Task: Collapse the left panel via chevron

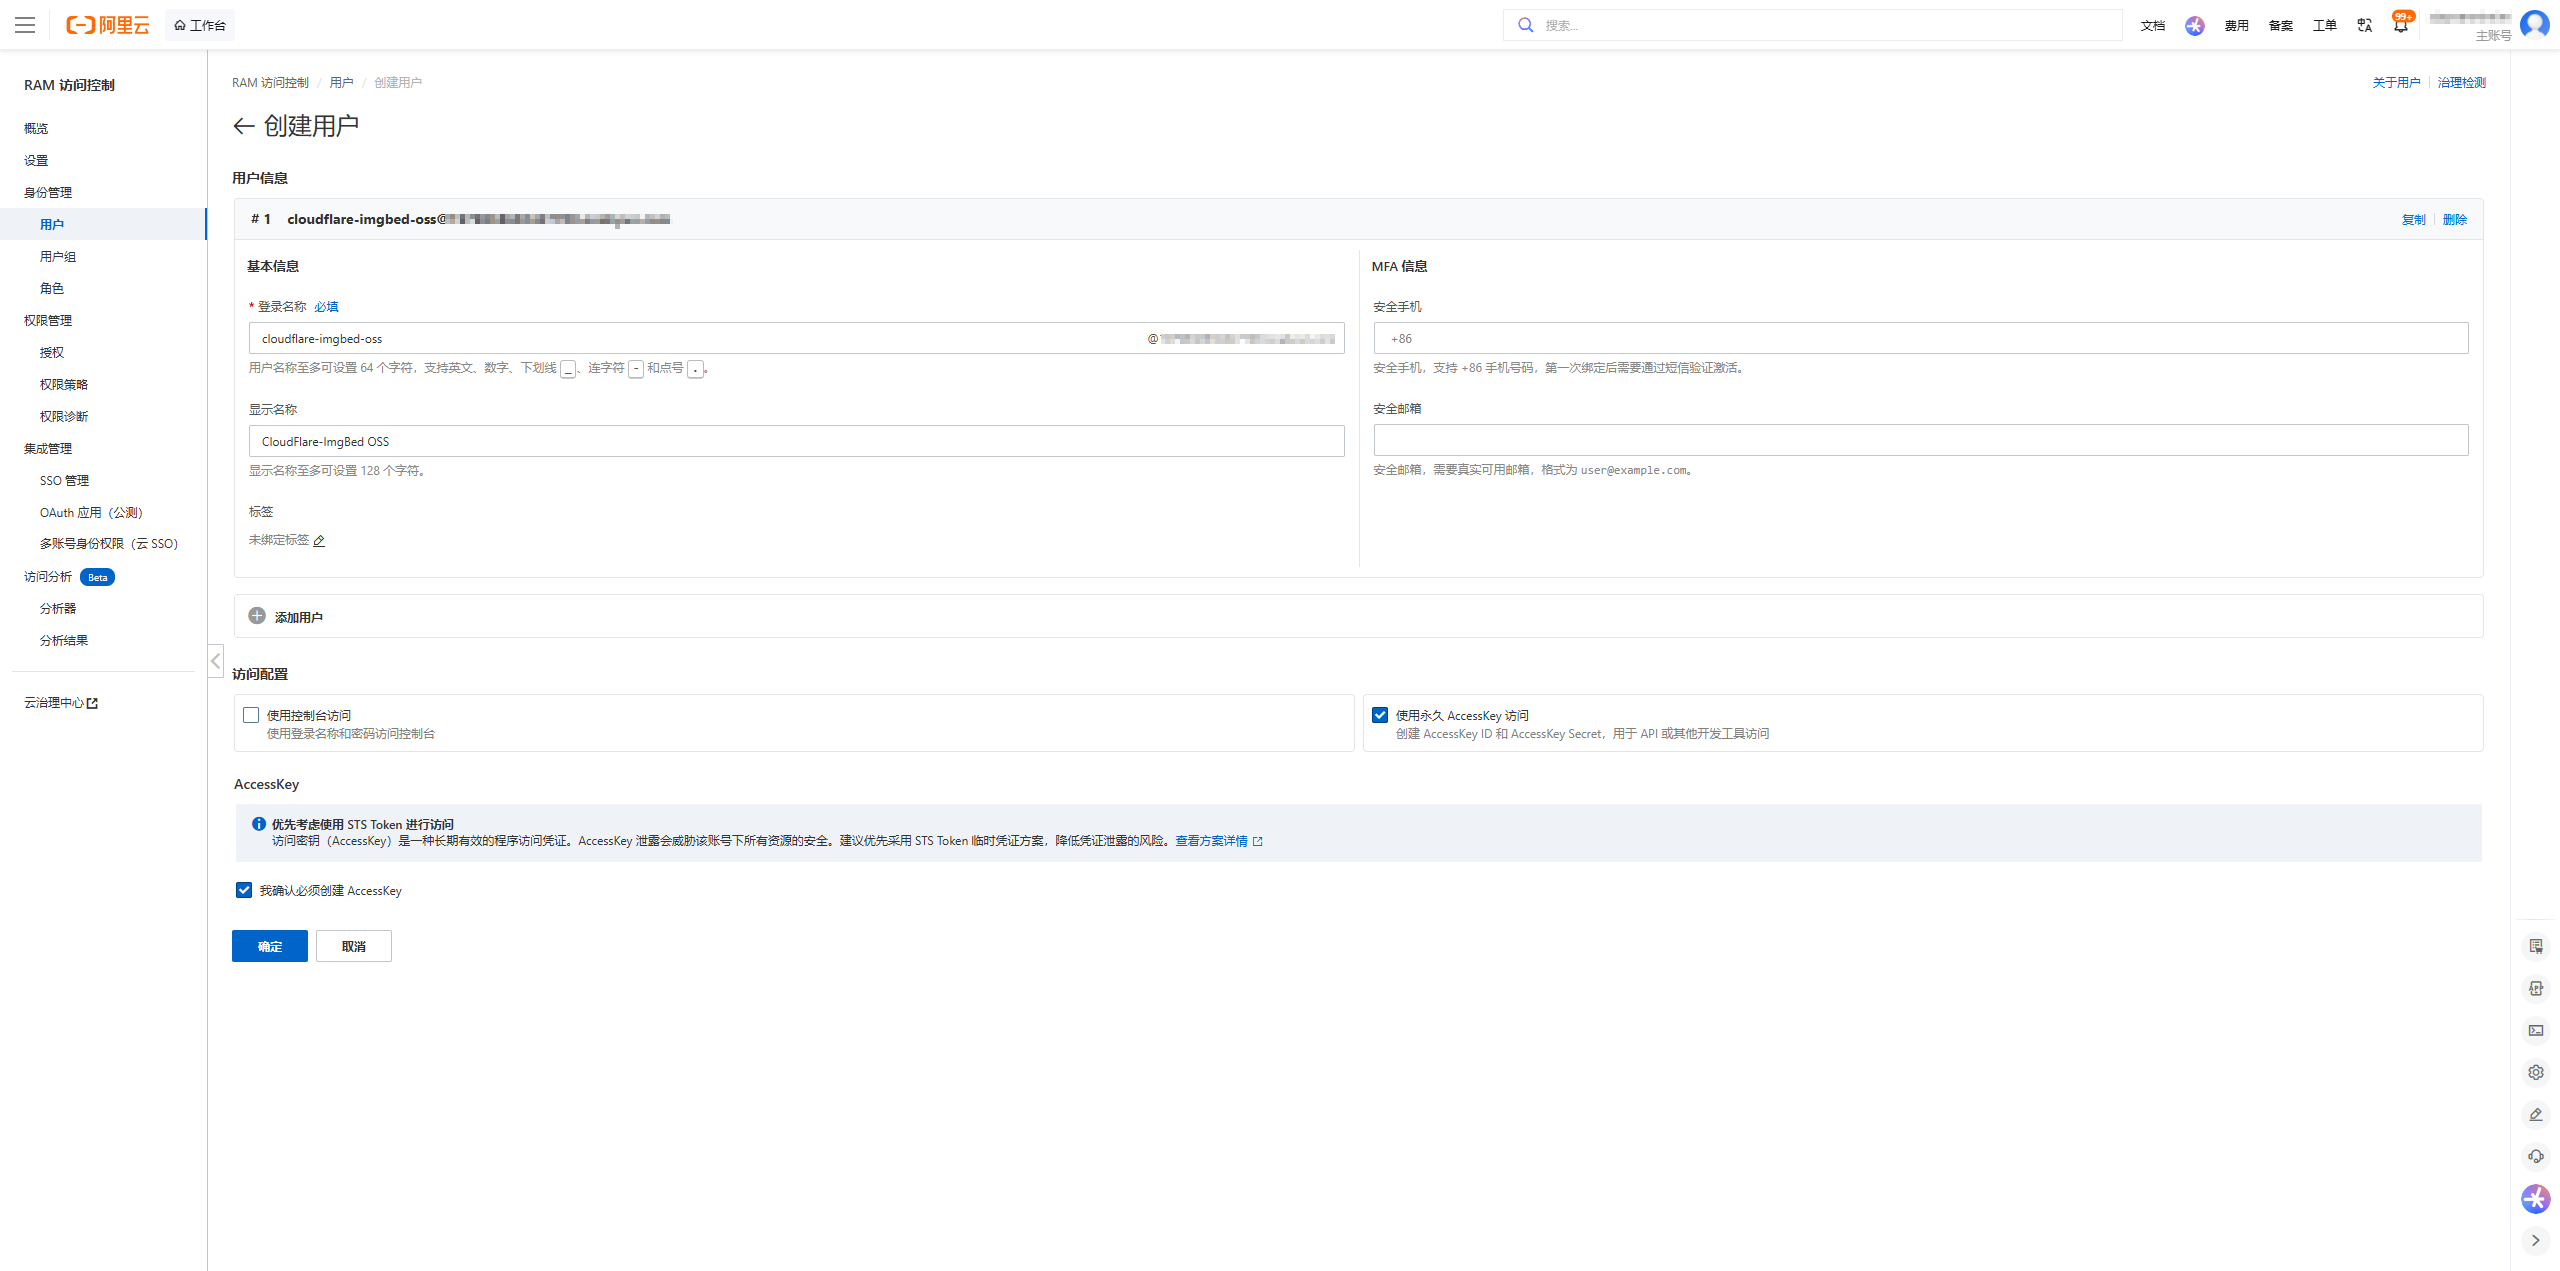Action: 216,661
